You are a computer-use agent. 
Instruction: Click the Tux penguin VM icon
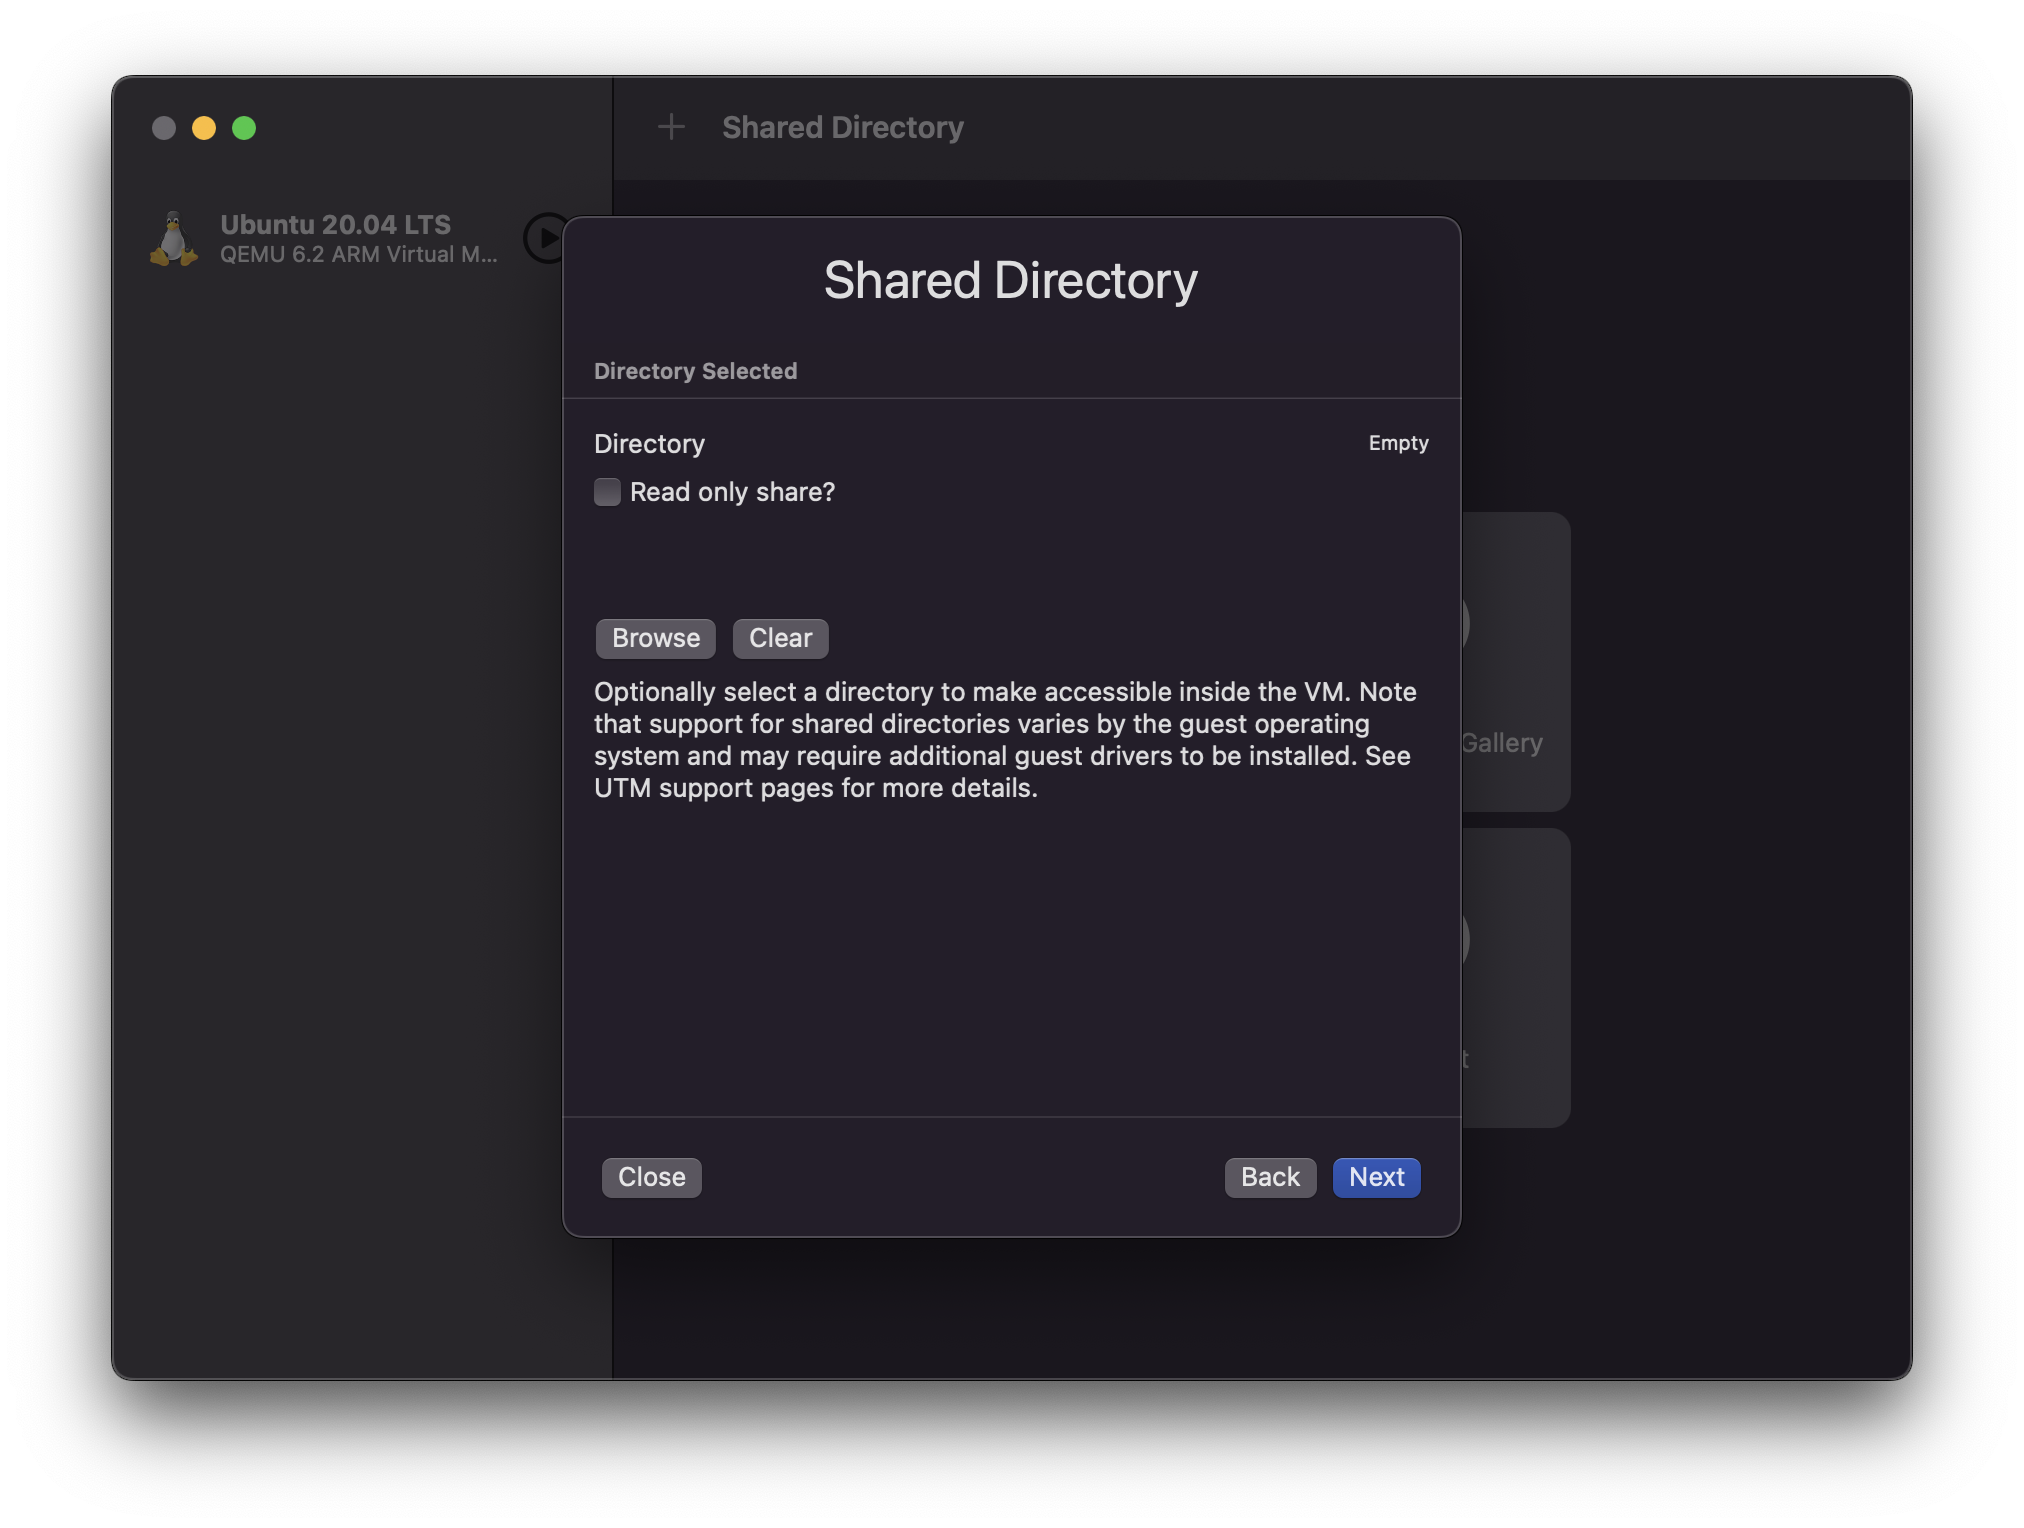174,239
